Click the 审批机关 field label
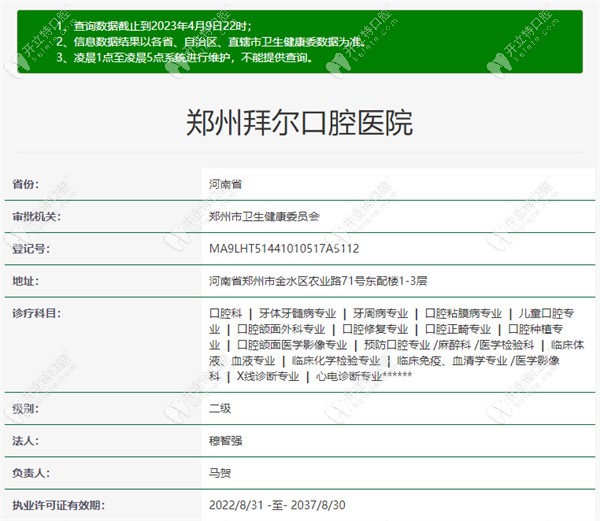 coord(36,217)
